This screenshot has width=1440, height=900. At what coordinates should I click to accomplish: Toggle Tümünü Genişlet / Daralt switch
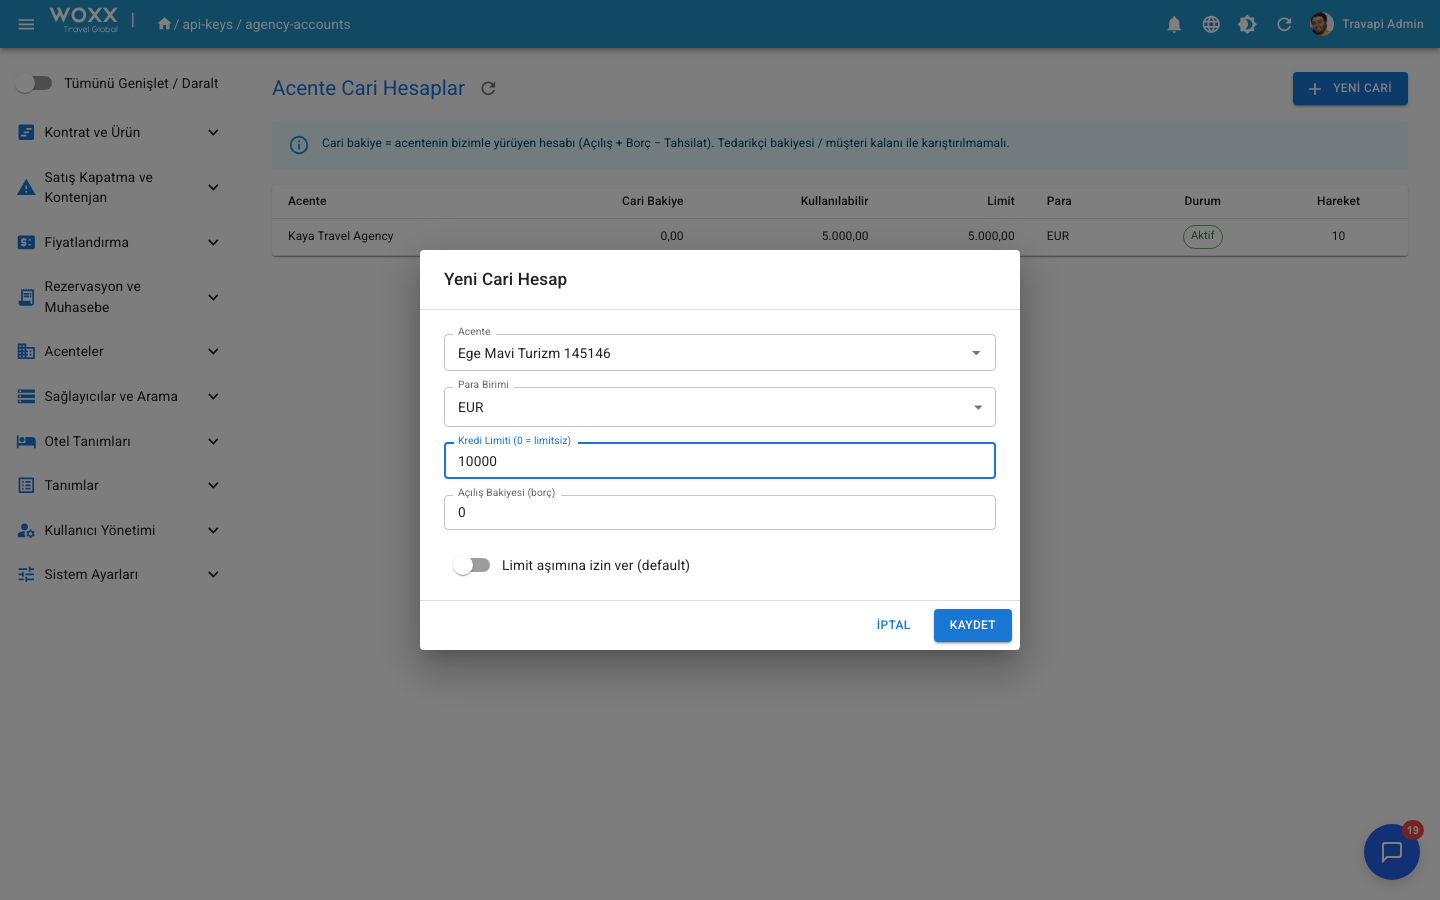34,83
